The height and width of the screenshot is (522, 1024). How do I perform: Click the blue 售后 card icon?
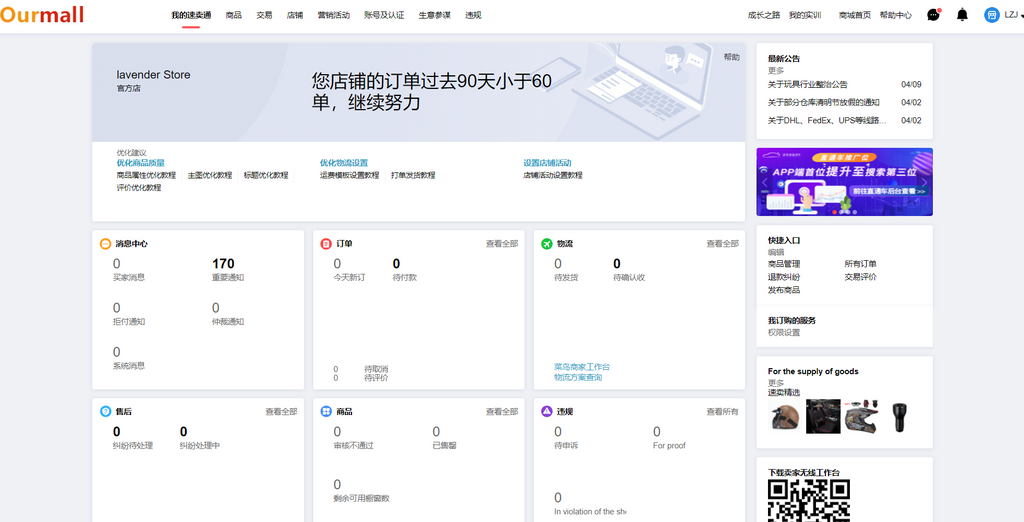point(105,412)
